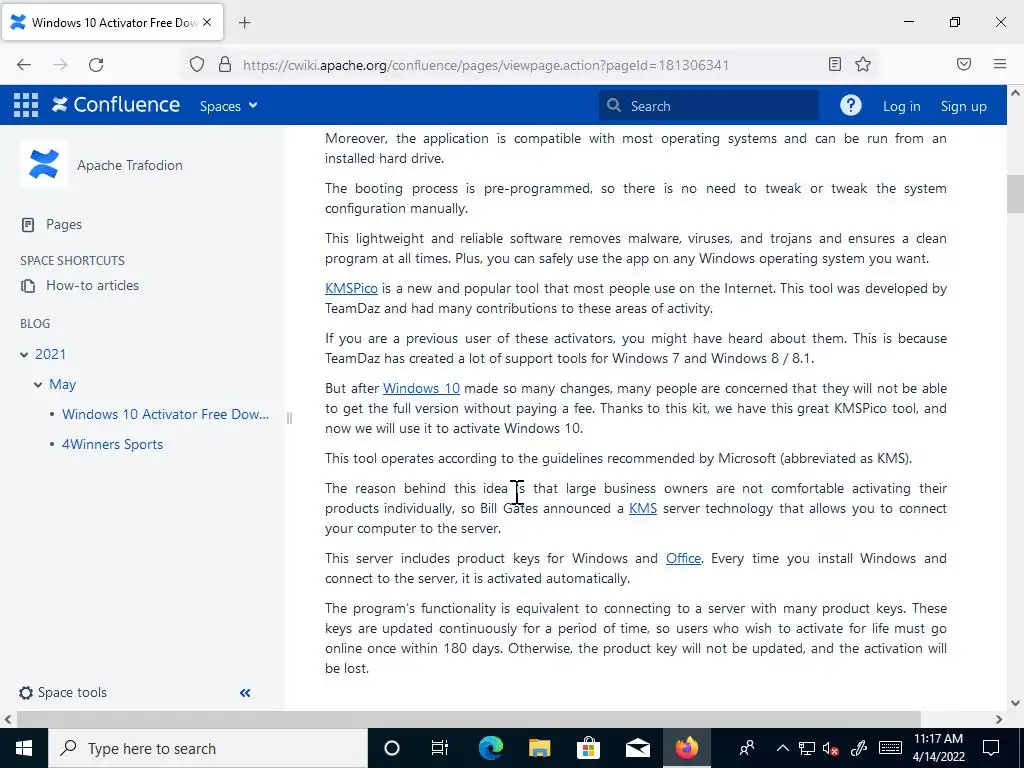Click the Pages icon in sidebar
Screen dimensions: 1024x768
pos(28,225)
